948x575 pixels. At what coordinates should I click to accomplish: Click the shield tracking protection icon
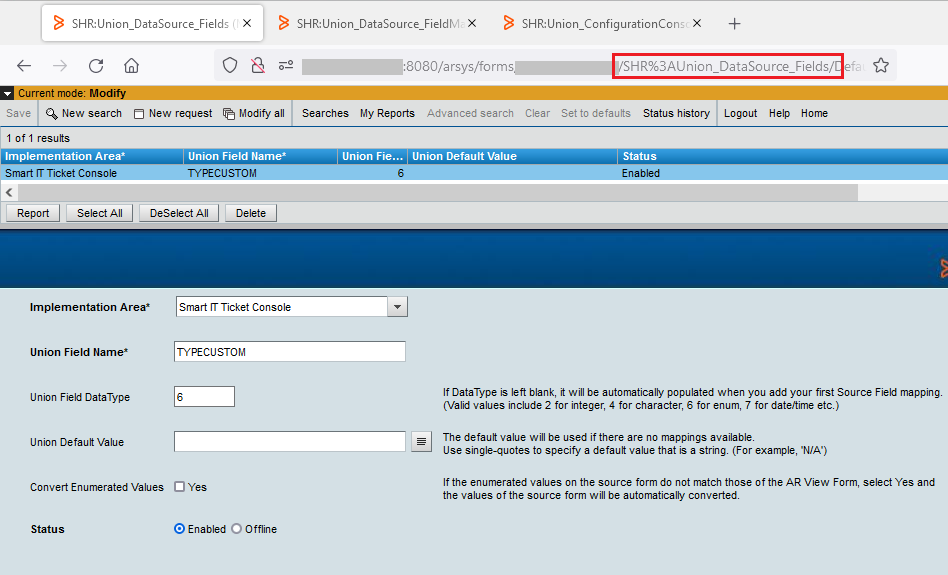point(230,66)
